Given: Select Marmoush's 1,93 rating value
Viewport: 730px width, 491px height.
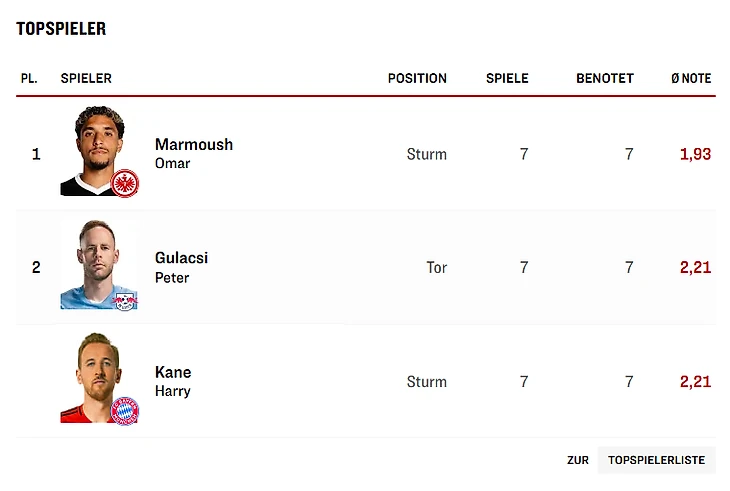Looking at the screenshot, I should [695, 154].
